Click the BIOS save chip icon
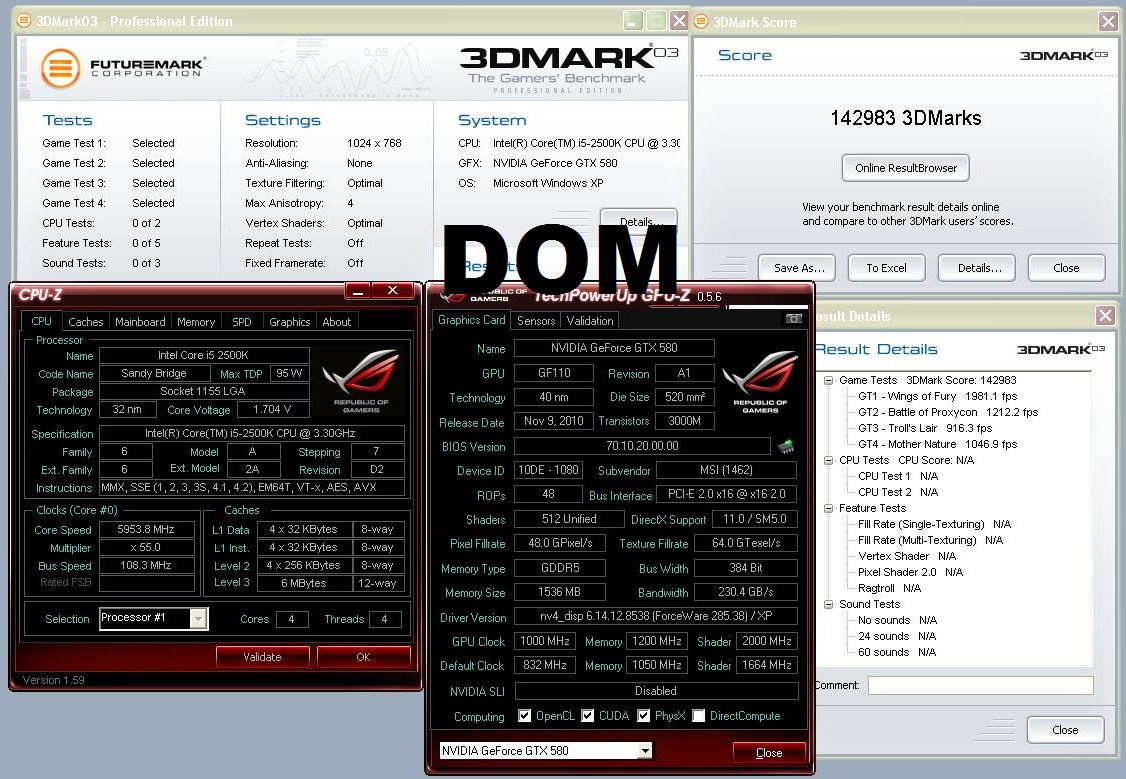 786,446
